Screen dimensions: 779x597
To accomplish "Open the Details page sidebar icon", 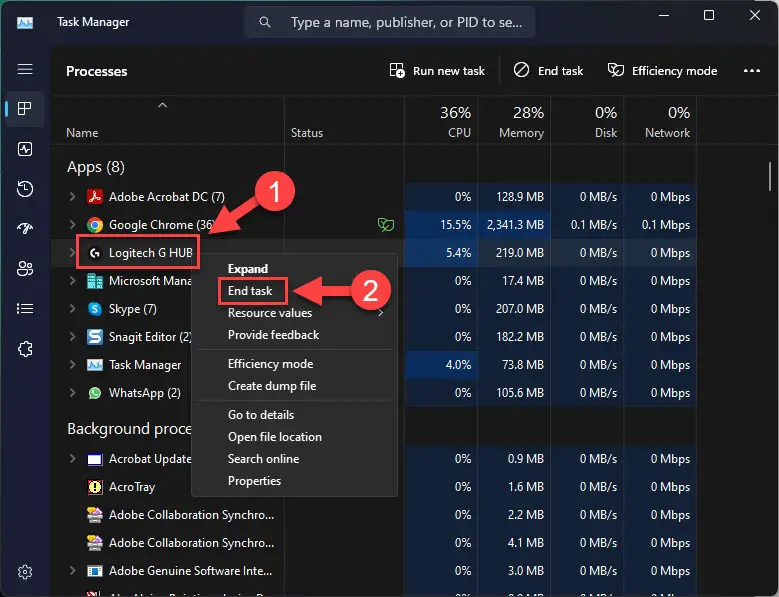I will [x=25, y=309].
